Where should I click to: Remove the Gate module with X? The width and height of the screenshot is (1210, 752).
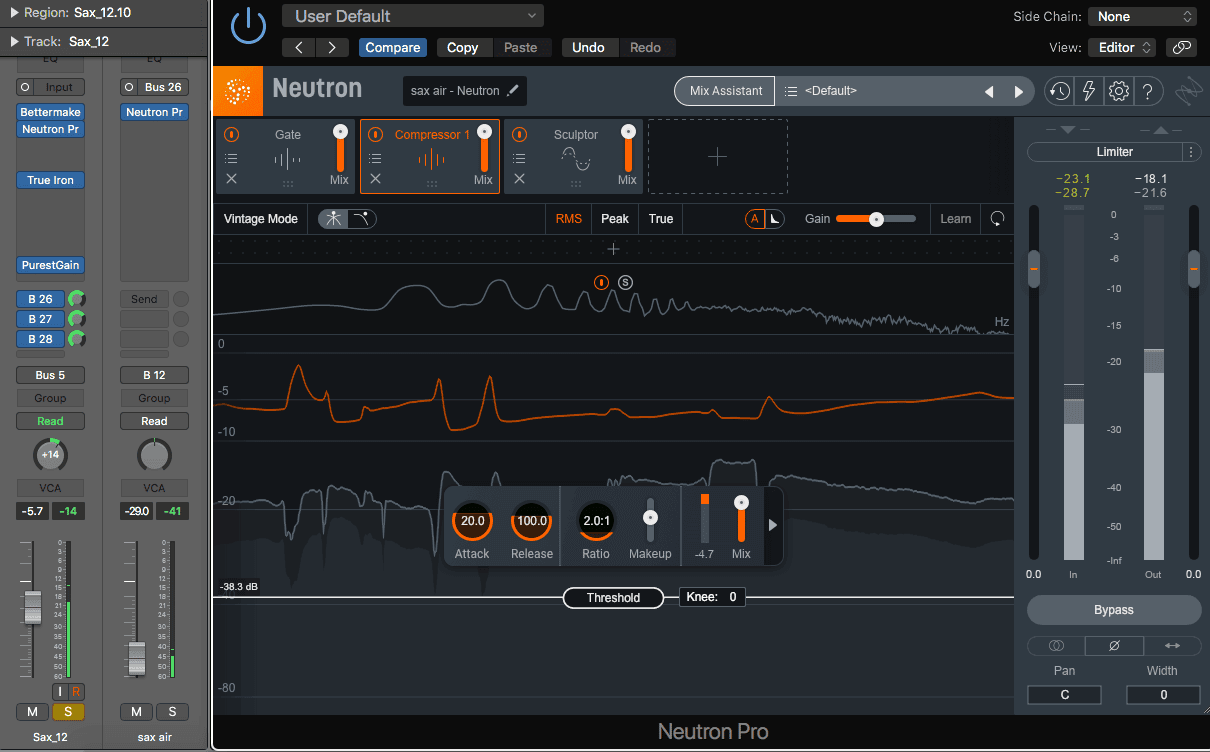click(x=231, y=179)
